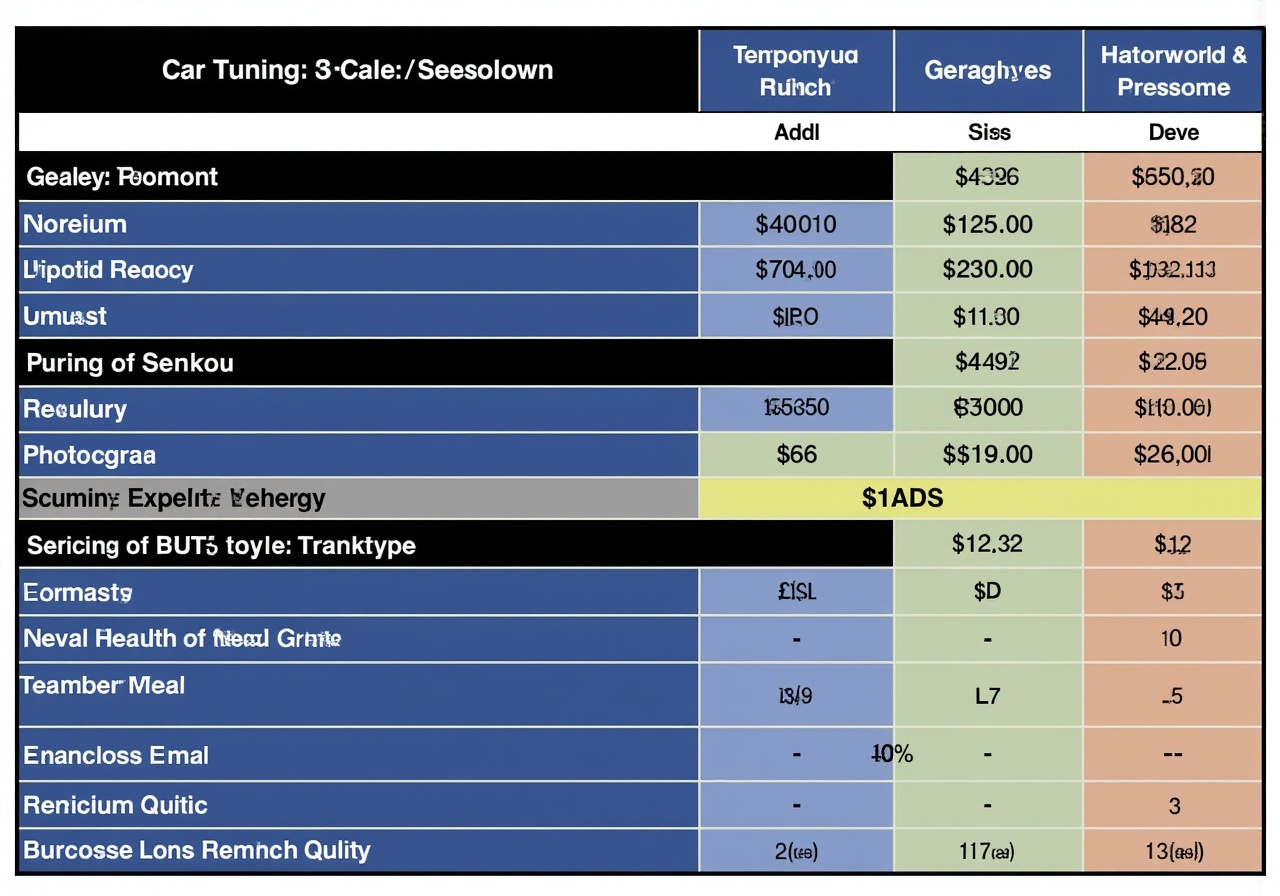Click the Reoulury row label
The height and width of the screenshot is (896, 1280).
(75, 409)
